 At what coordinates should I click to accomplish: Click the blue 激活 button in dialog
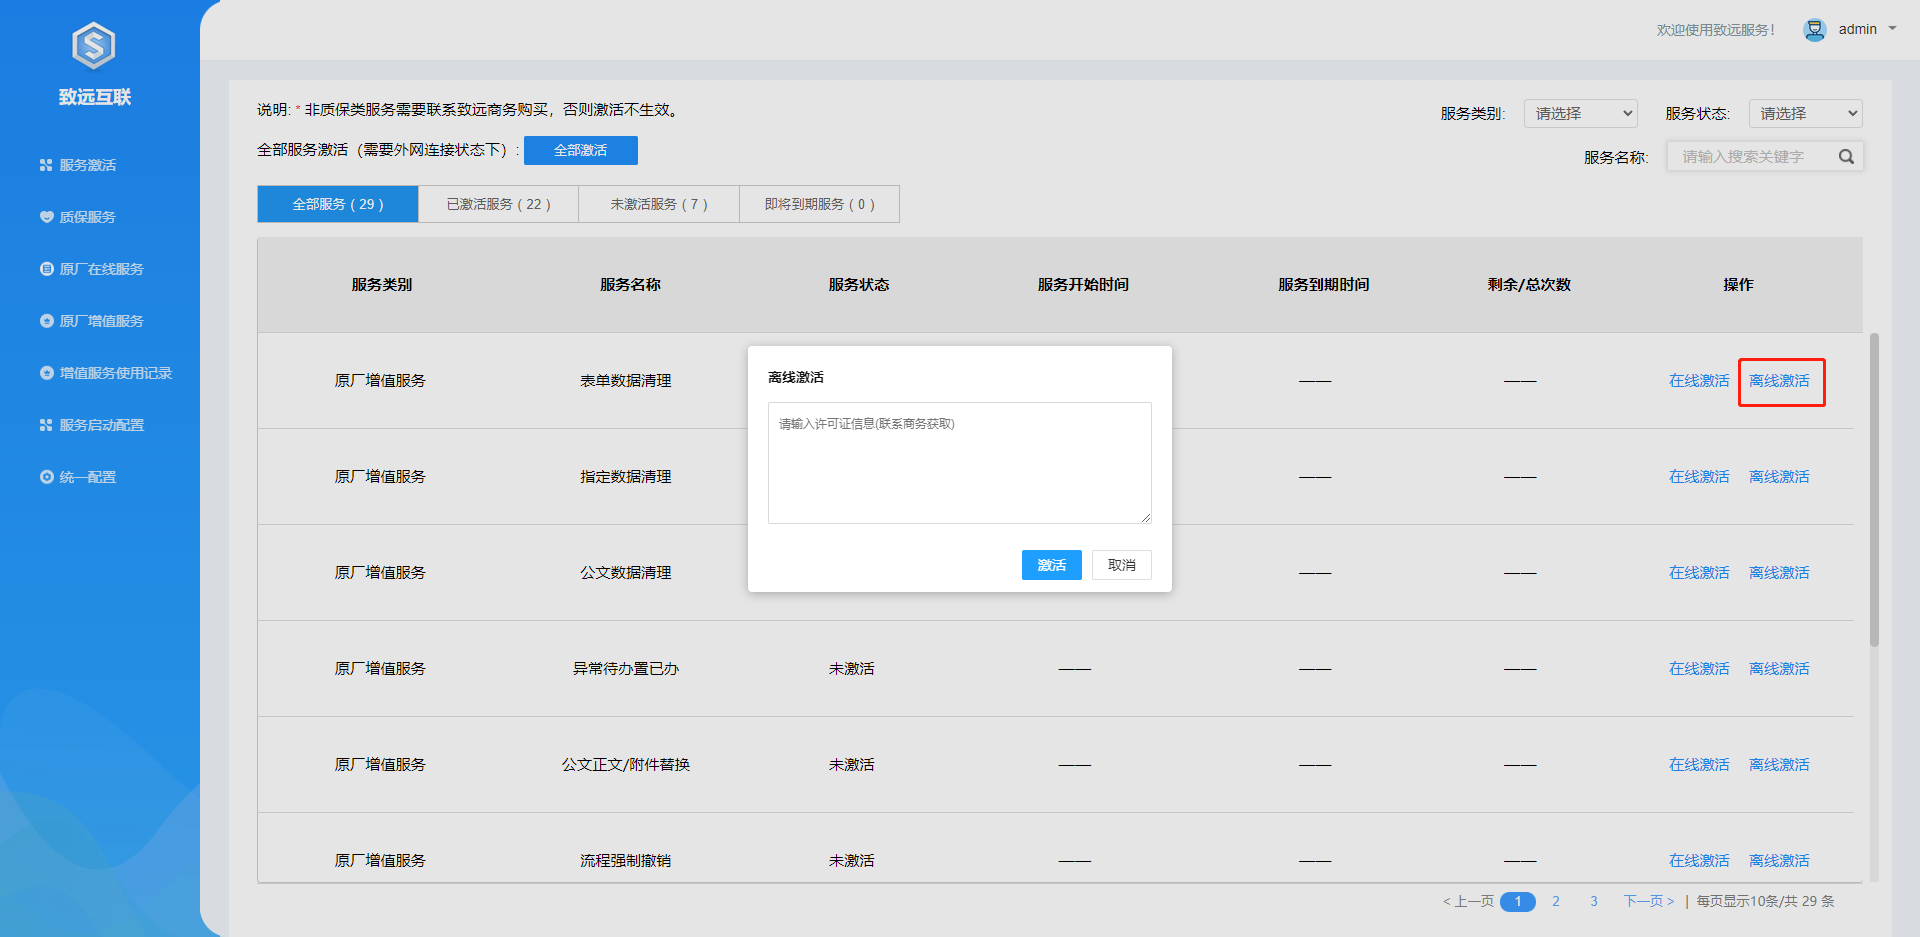(1051, 565)
